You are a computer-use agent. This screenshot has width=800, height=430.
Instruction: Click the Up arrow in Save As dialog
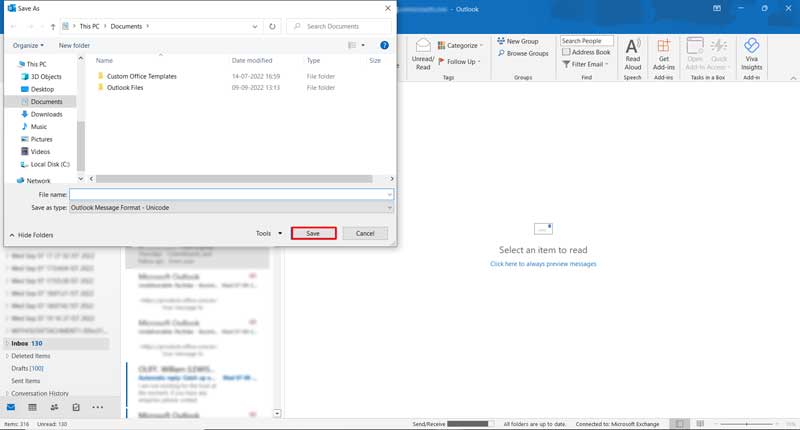pyautogui.click(x=53, y=27)
